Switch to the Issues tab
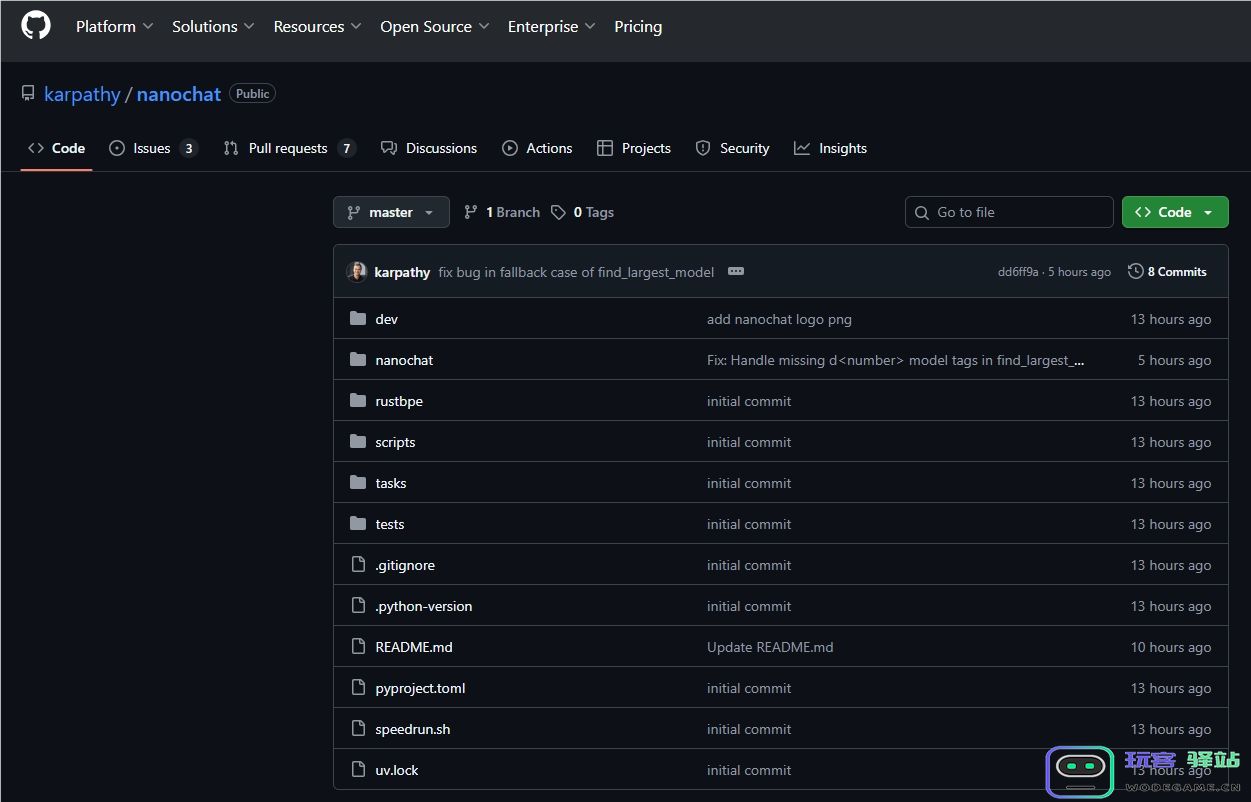The height and width of the screenshot is (802, 1251). pyautogui.click(x=153, y=148)
